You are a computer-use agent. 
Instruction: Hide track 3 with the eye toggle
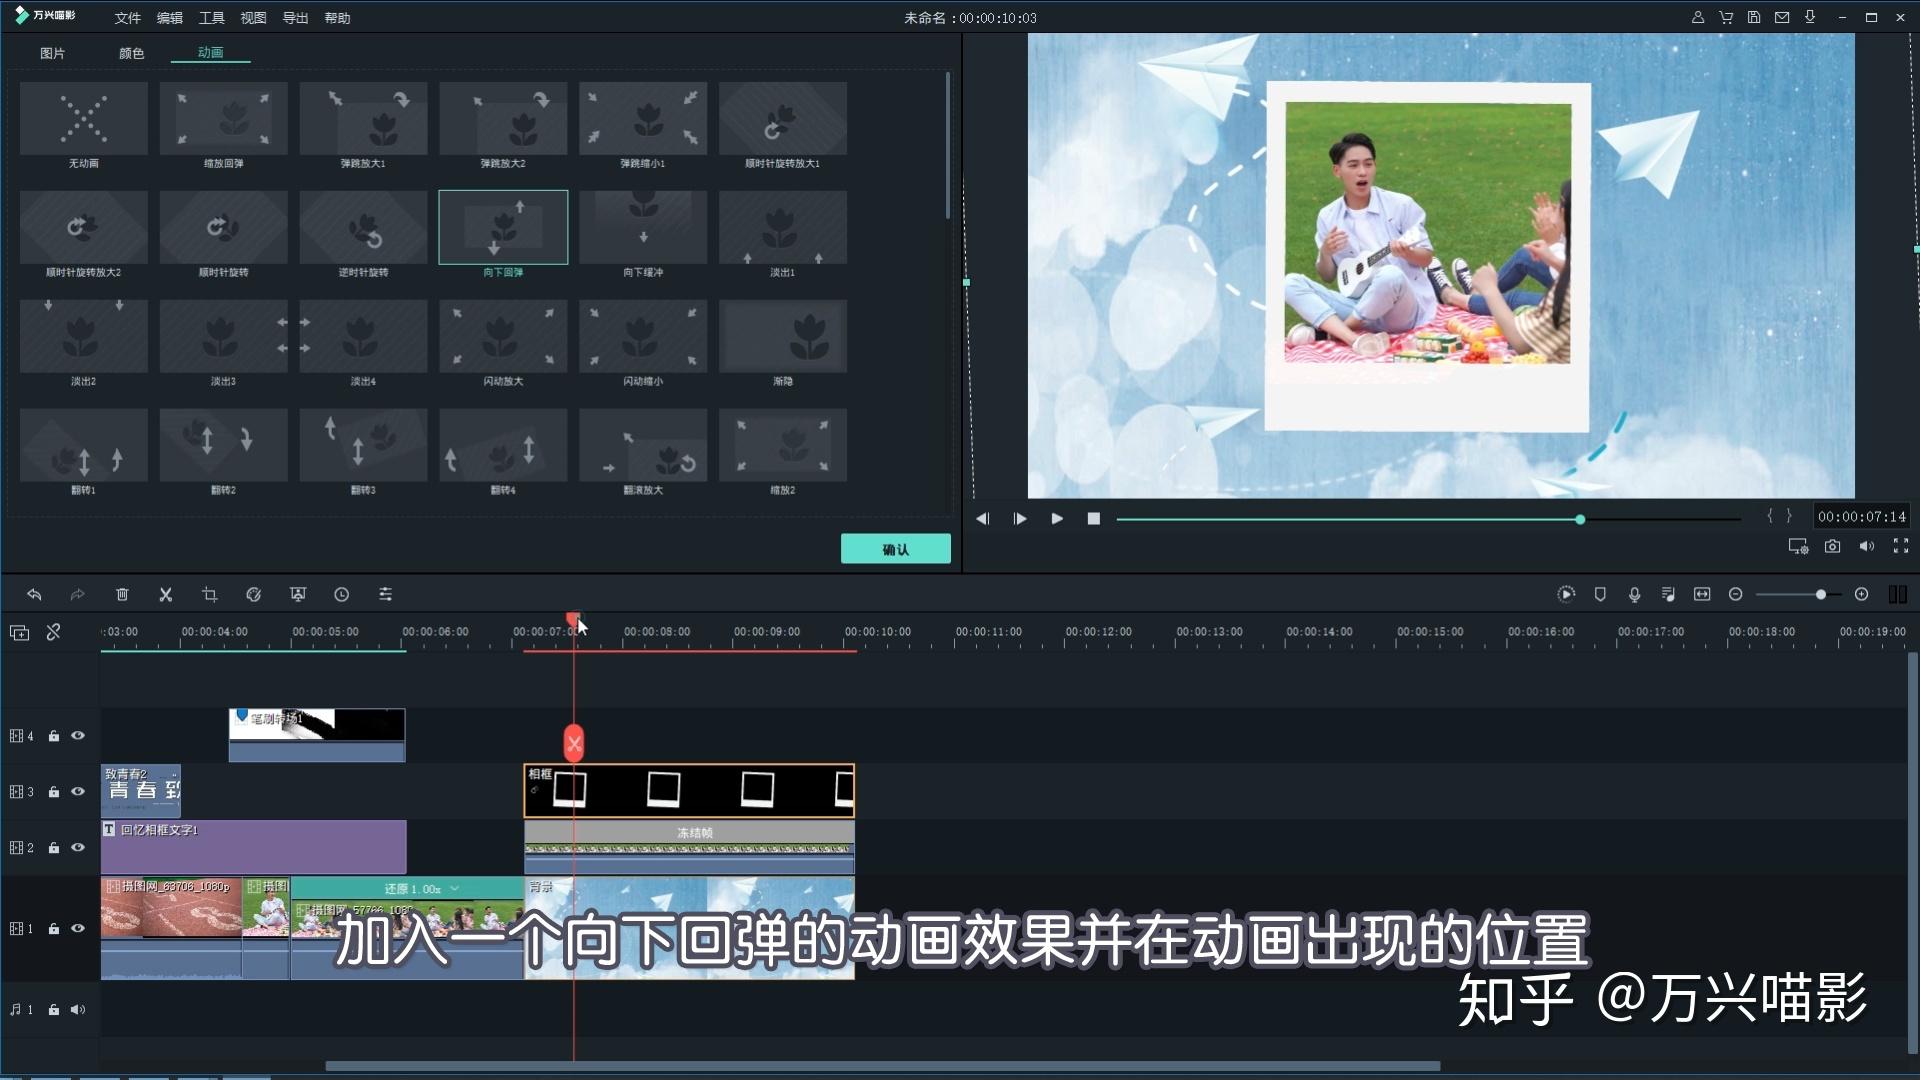click(x=78, y=791)
